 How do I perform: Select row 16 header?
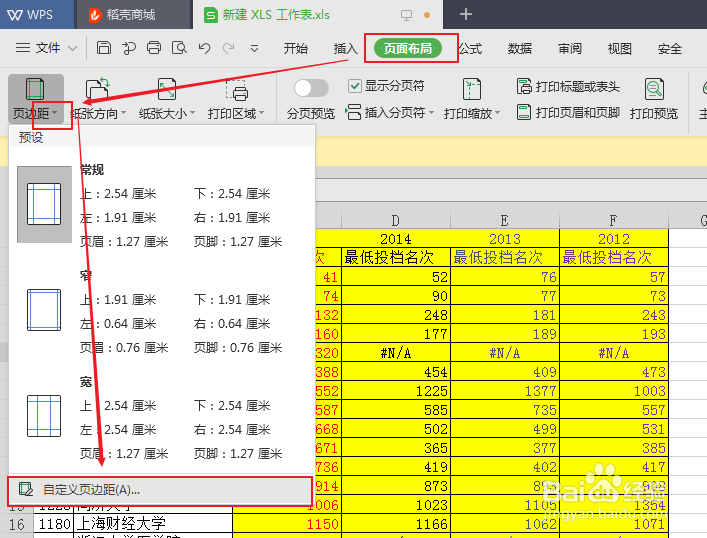coord(17,524)
